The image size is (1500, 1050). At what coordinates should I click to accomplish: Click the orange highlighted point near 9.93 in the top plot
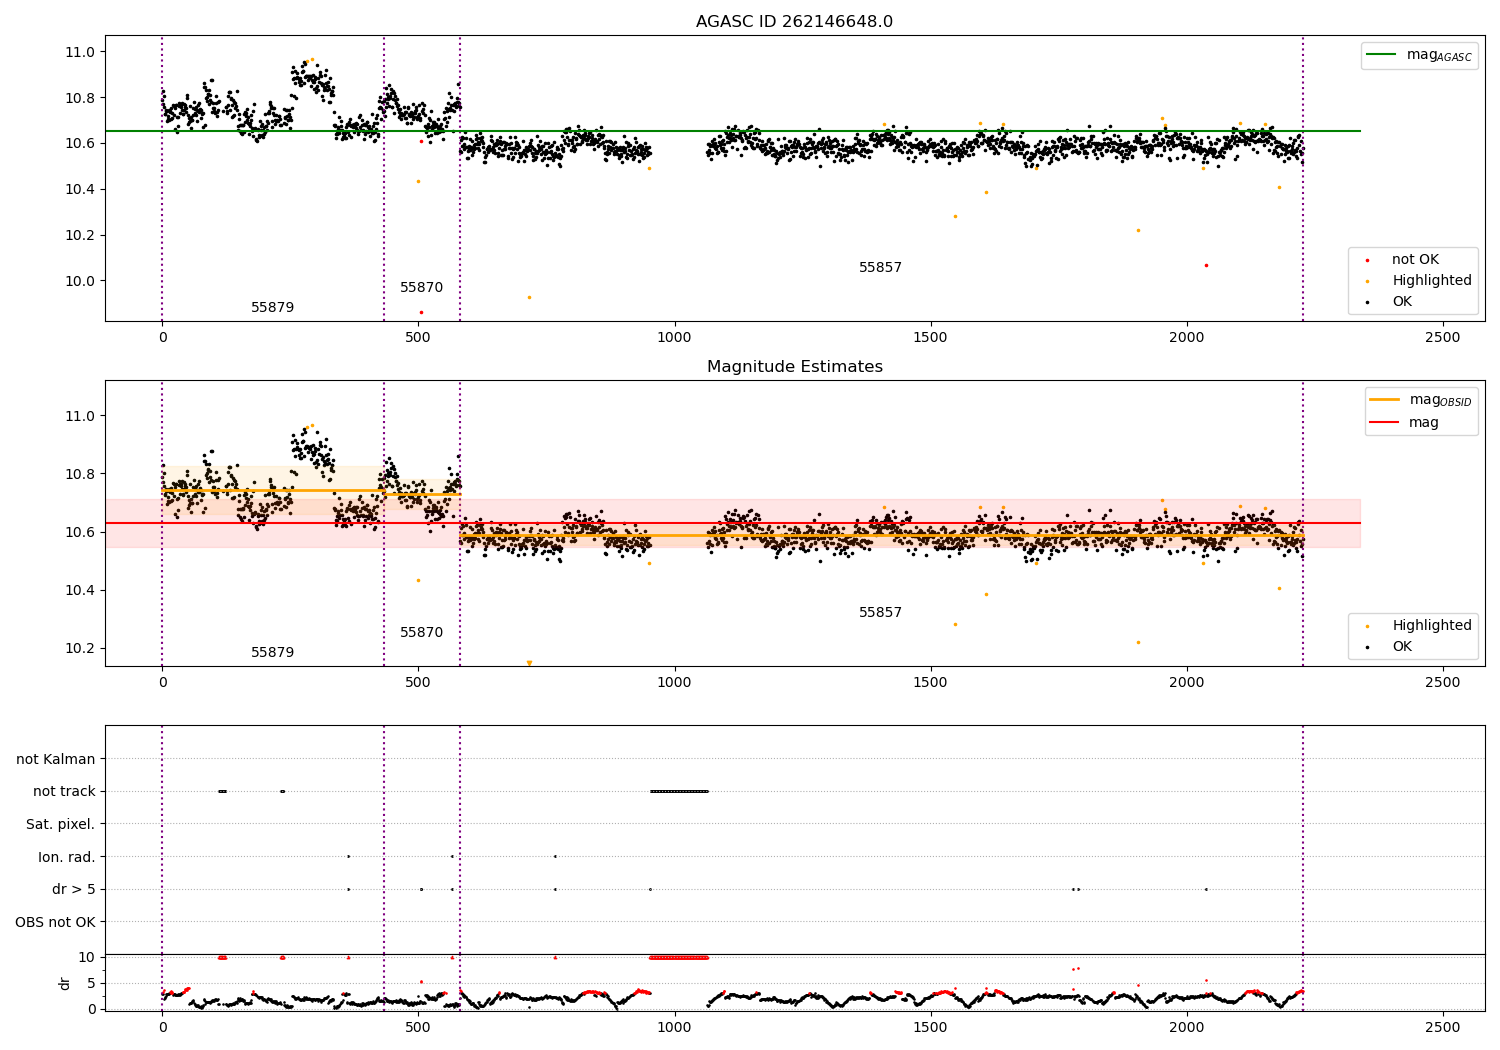(x=529, y=297)
